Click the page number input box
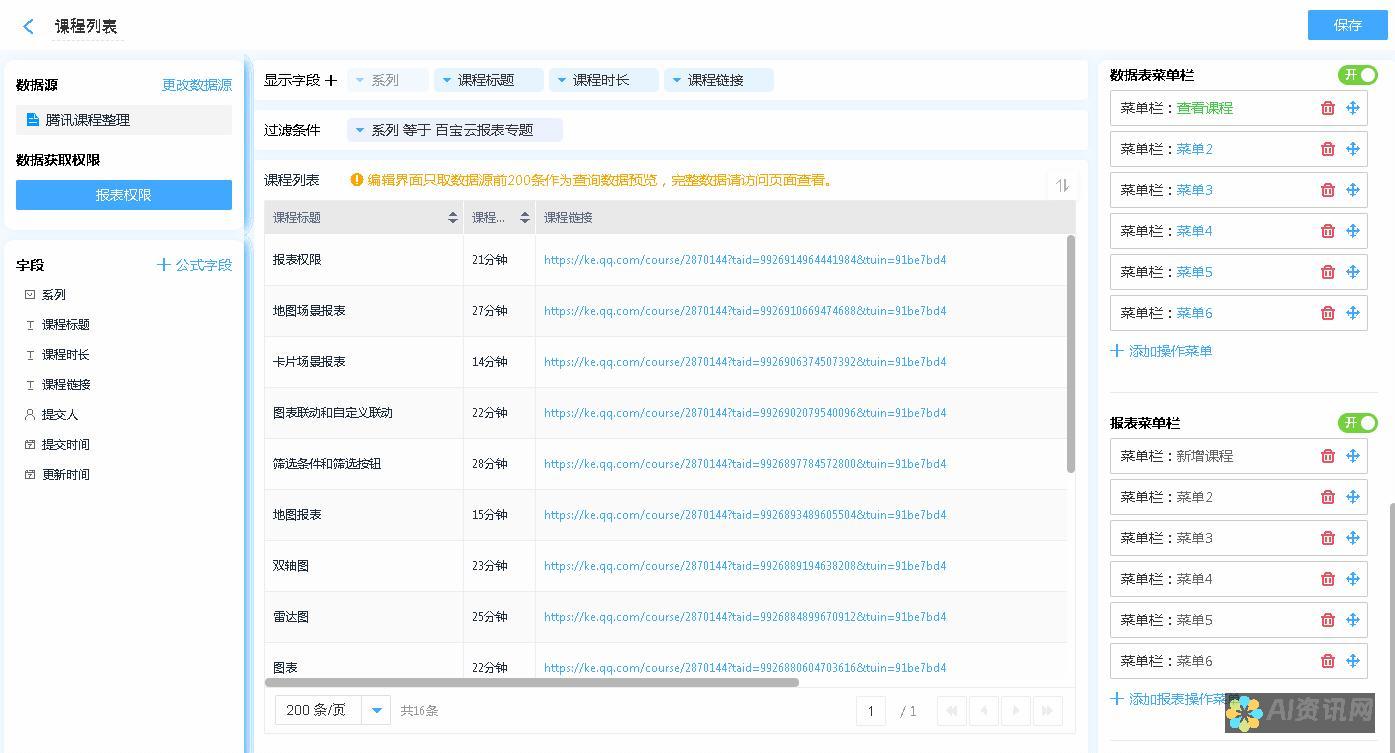Viewport: 1395px width, 753px height. (x=871, y=711)
